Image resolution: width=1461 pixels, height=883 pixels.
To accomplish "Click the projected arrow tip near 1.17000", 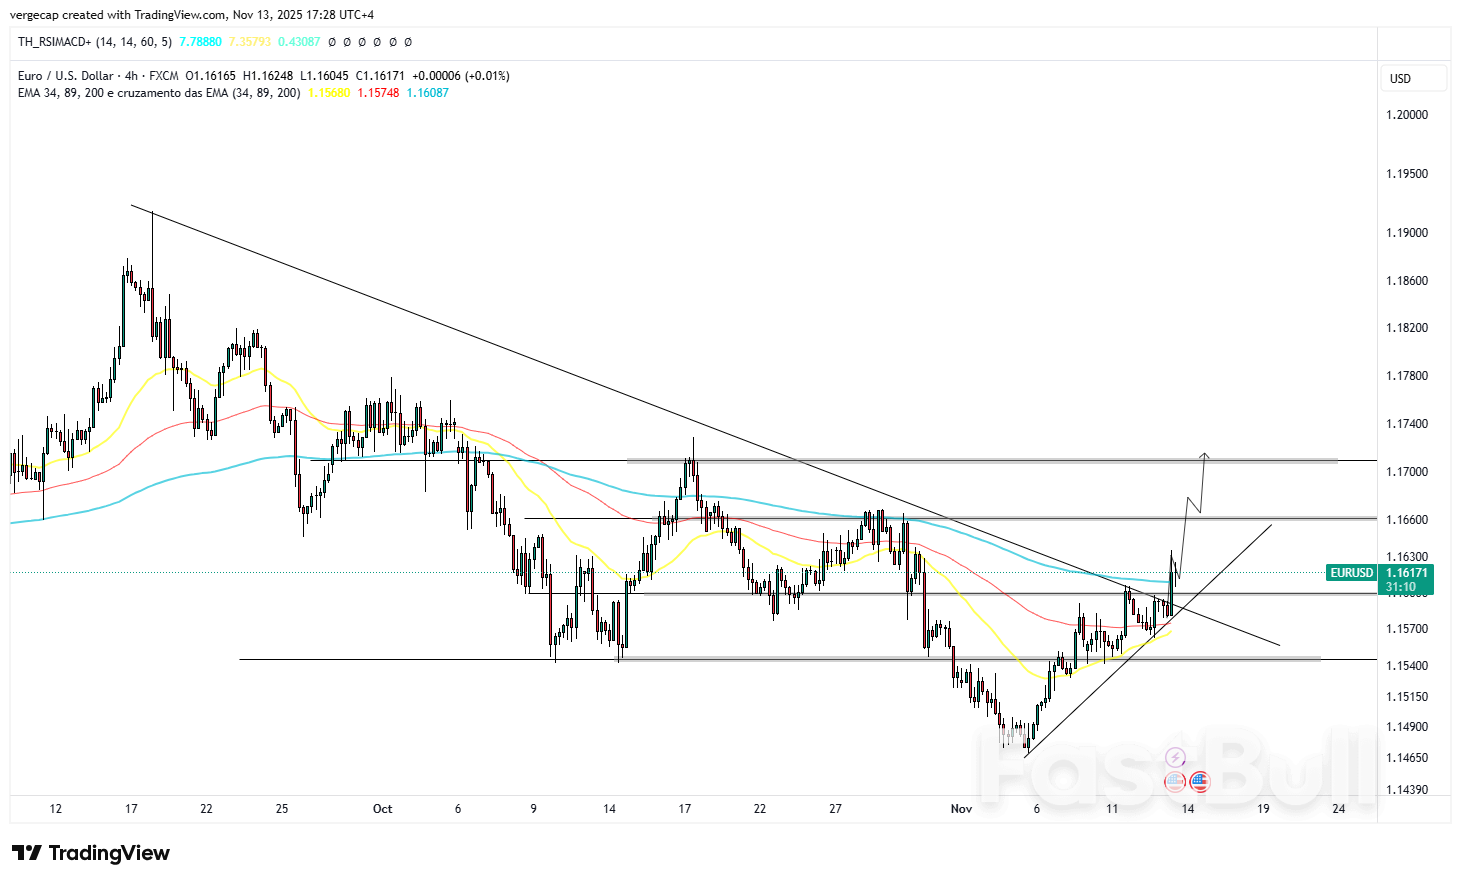I will (x=1205, y=455).
